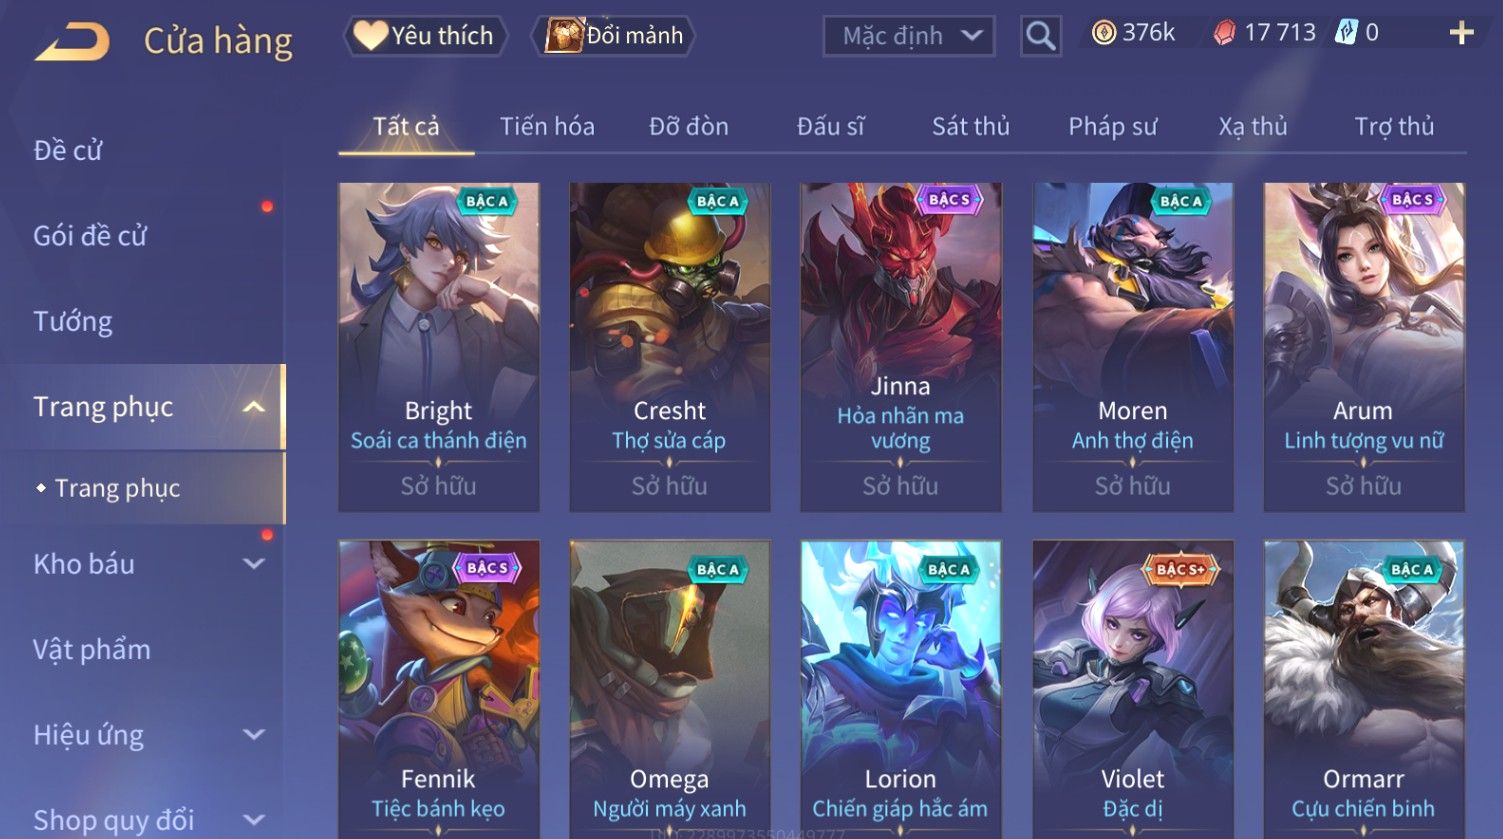Image resolution: width=1503 pixels, height=839 pixels.
Task: Click the back arrow icon
Action: (x=72, y=42)
